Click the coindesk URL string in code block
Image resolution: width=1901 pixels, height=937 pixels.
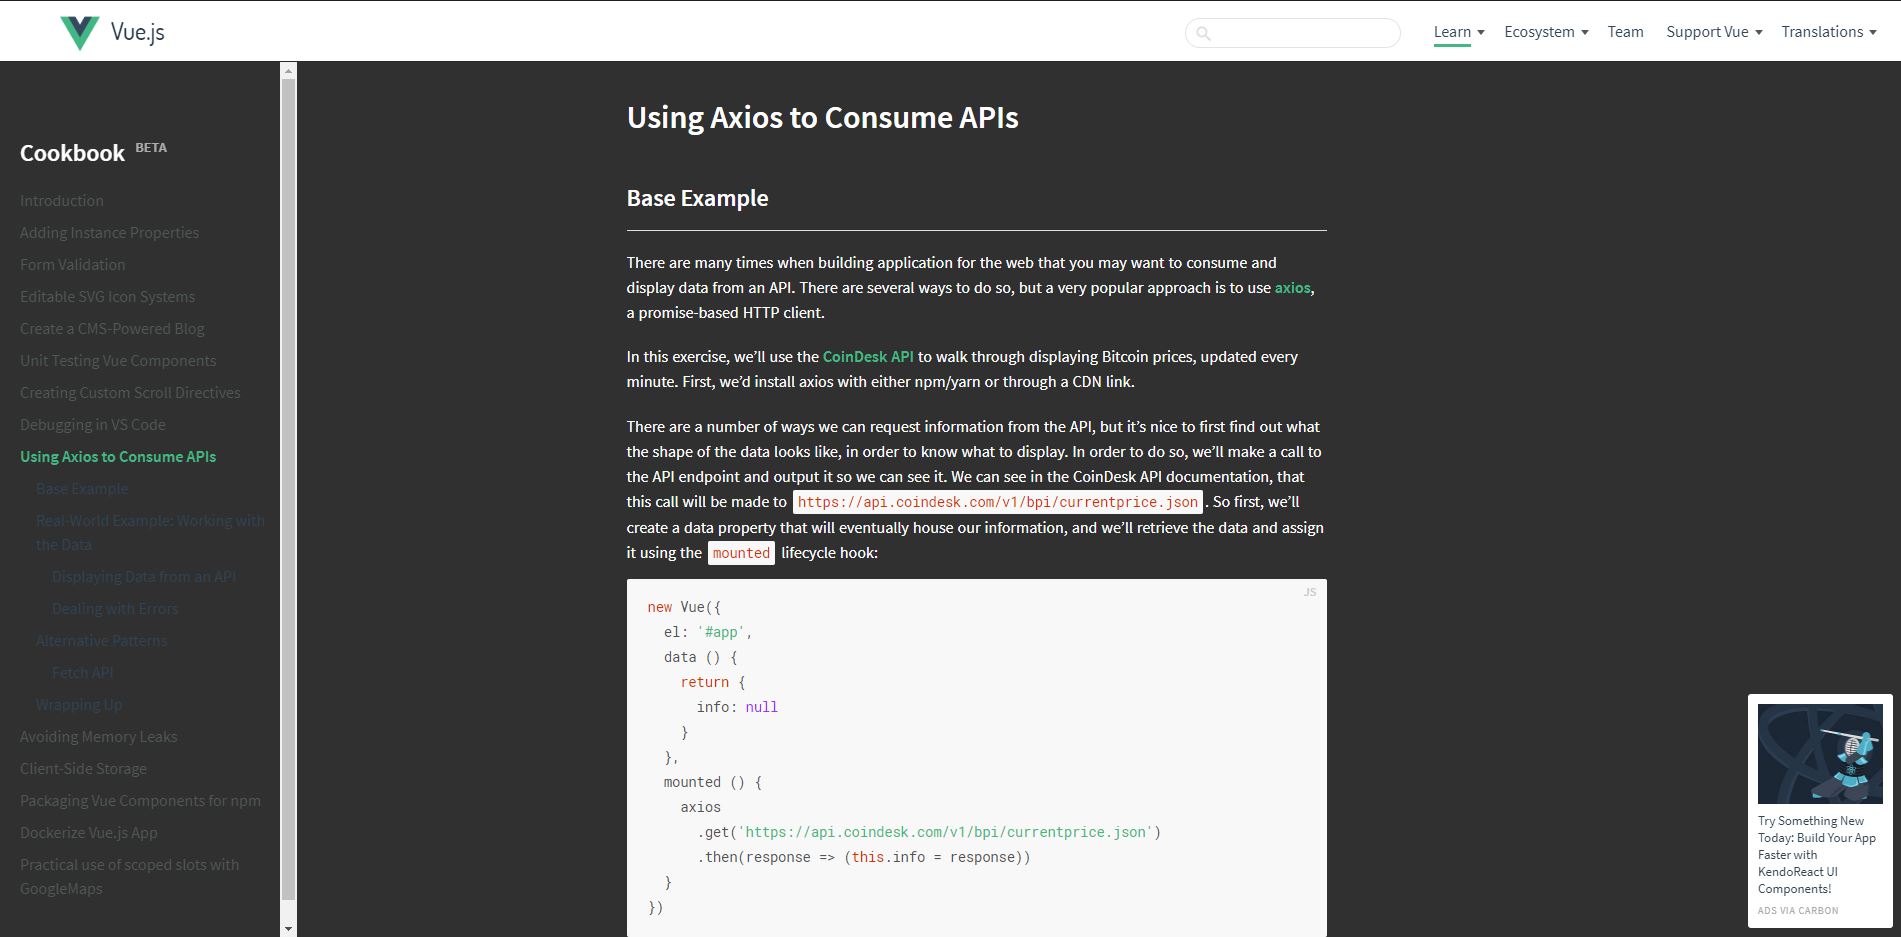(x=946, y=832)
